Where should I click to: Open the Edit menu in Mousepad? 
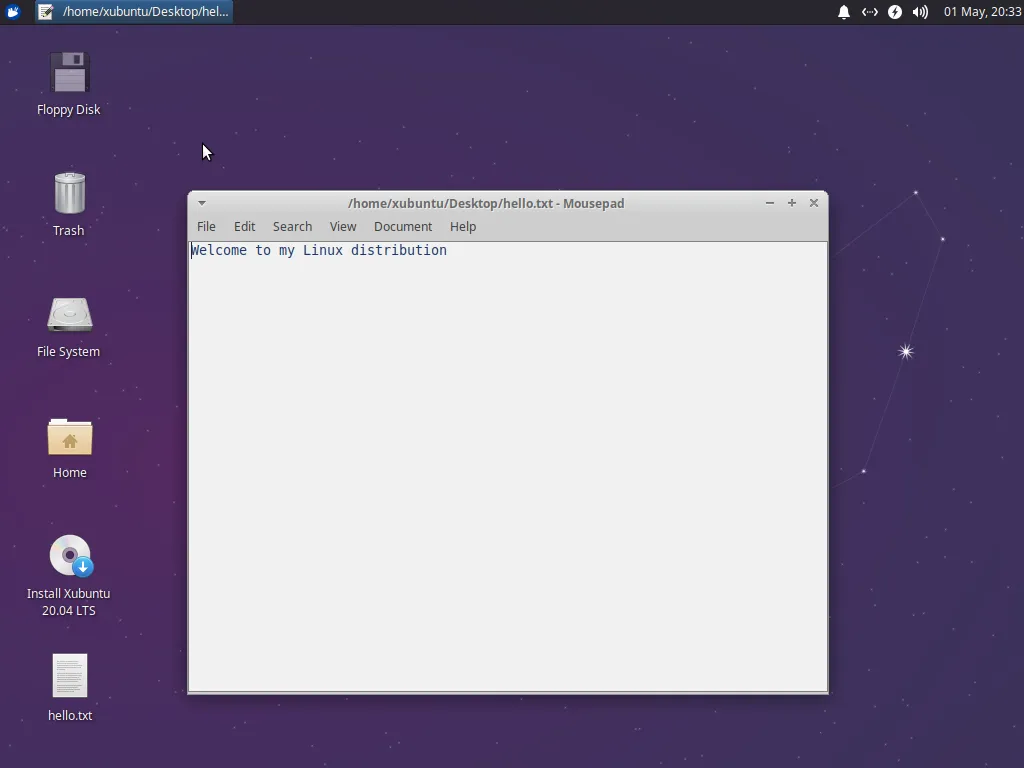[244, 227]
